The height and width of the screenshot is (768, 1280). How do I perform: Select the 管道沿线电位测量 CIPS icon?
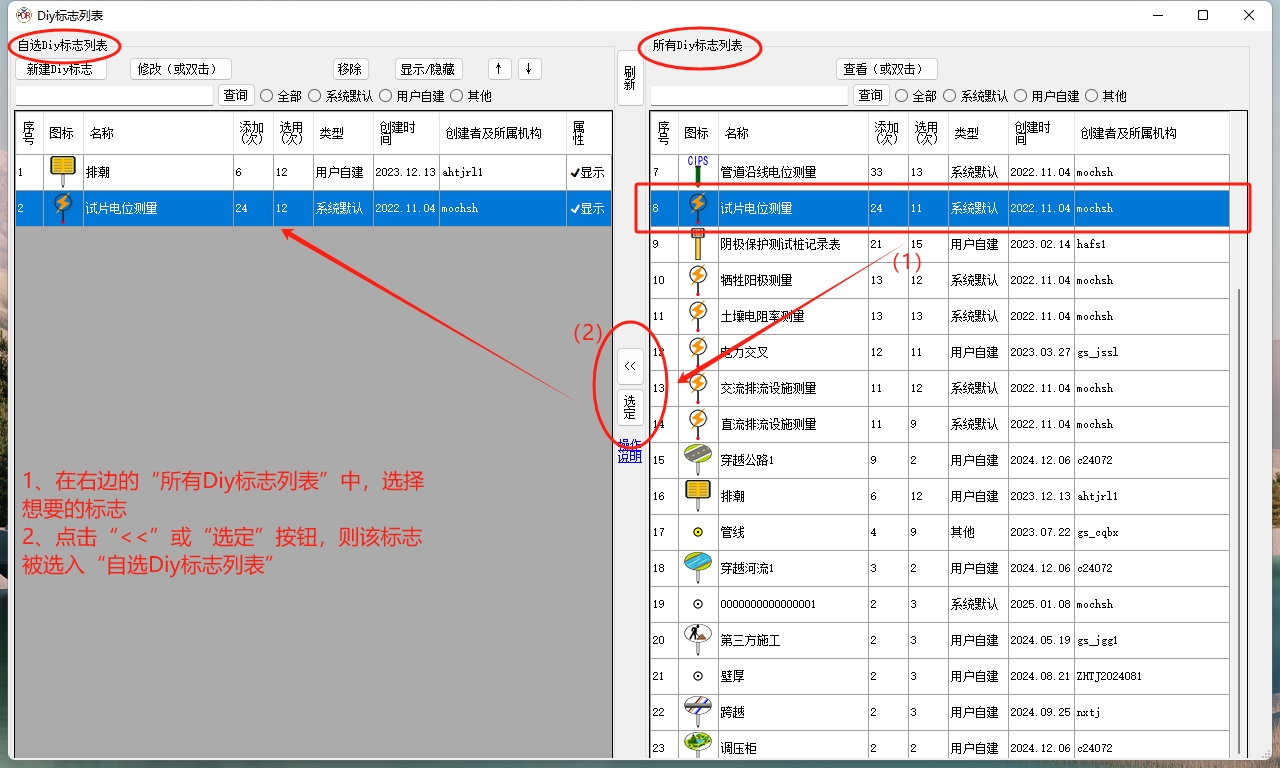697,171
